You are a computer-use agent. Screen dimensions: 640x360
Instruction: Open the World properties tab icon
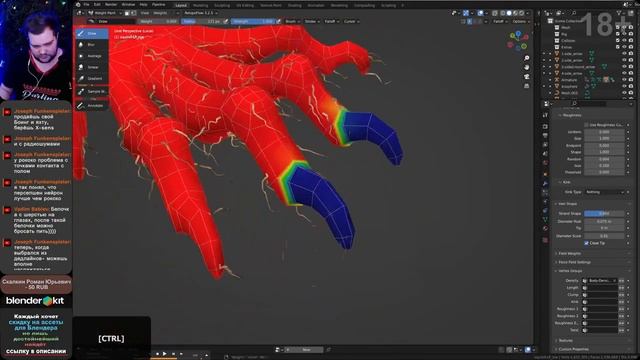(x=545, y=162)
